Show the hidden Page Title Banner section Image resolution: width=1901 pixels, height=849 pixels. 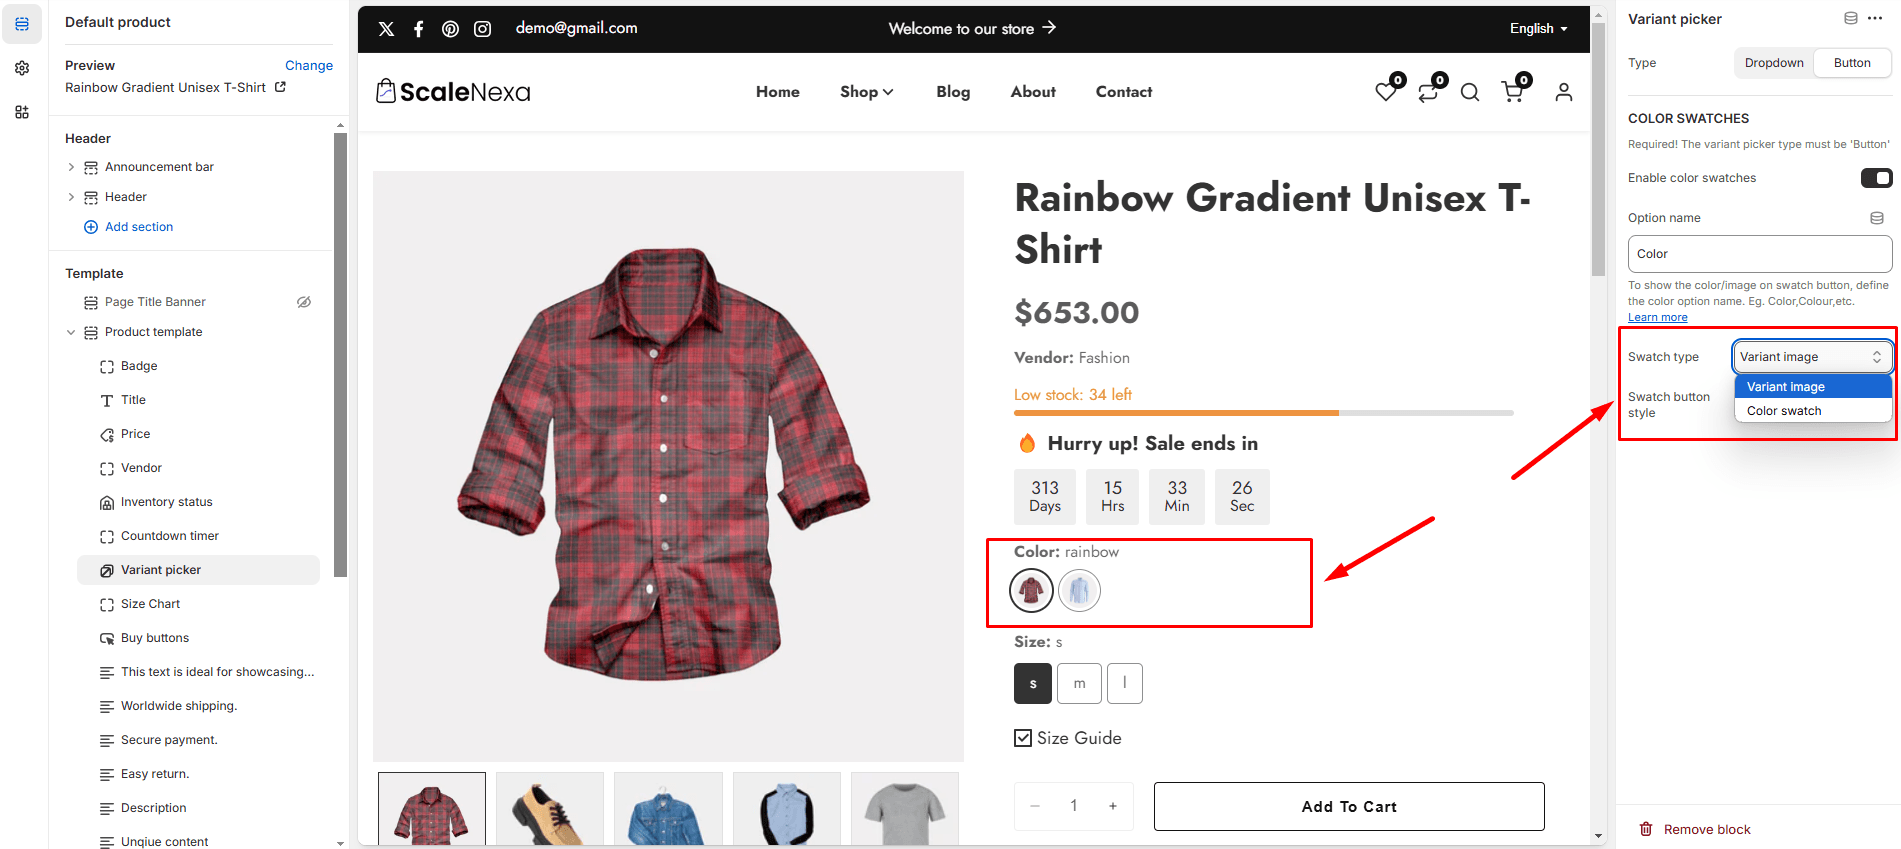click(x=304, y=302)
